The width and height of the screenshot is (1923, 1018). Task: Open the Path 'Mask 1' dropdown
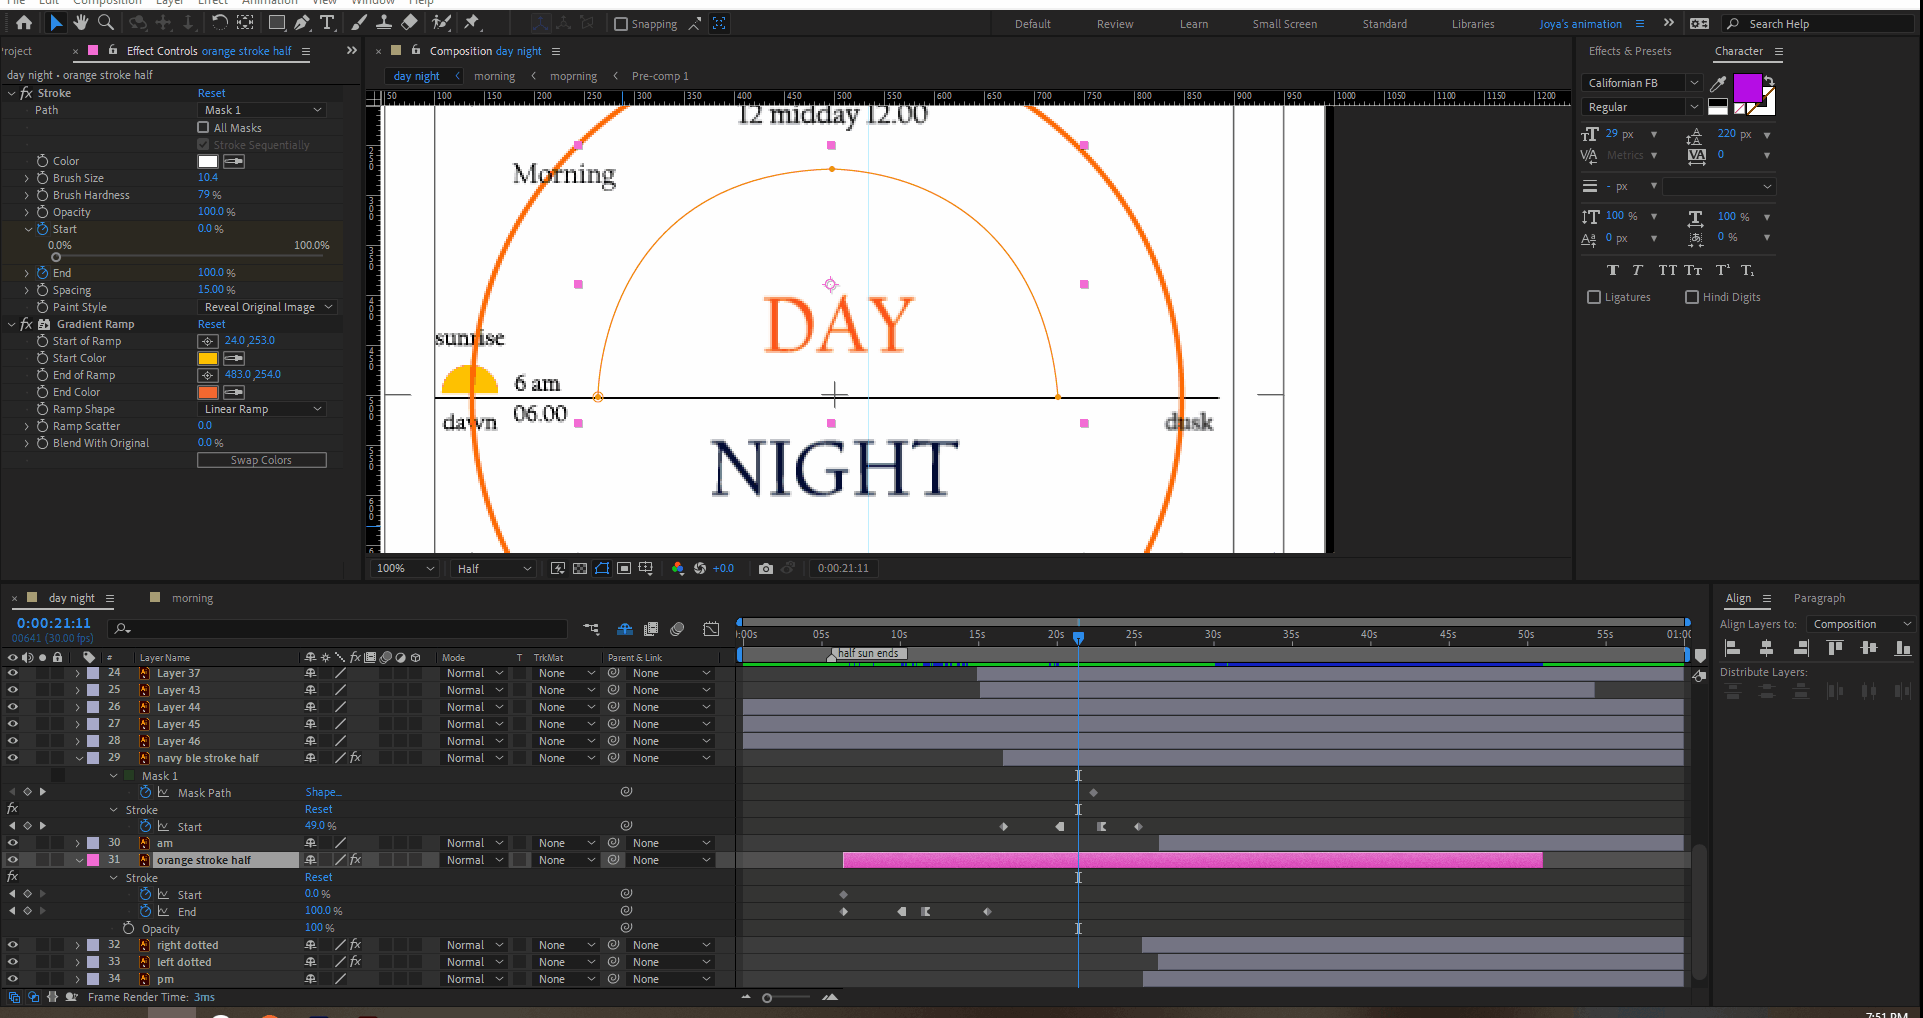(x=263, y=110)
